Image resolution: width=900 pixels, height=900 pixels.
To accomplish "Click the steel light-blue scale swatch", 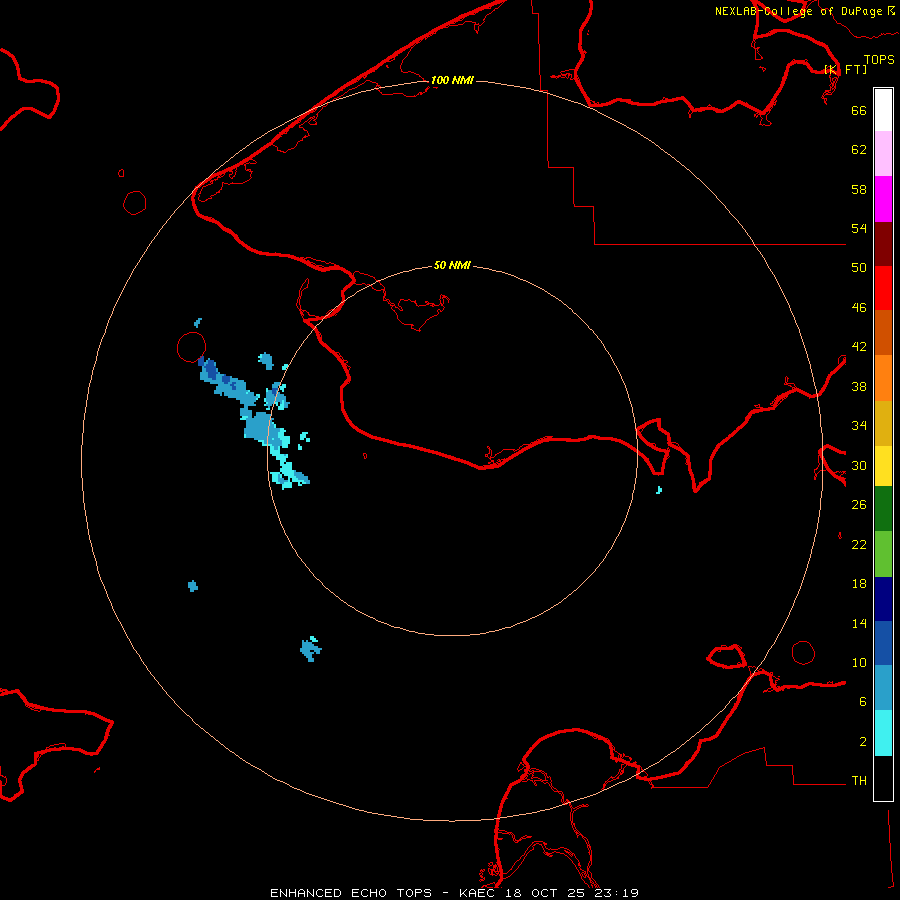I will click(883, 687).
